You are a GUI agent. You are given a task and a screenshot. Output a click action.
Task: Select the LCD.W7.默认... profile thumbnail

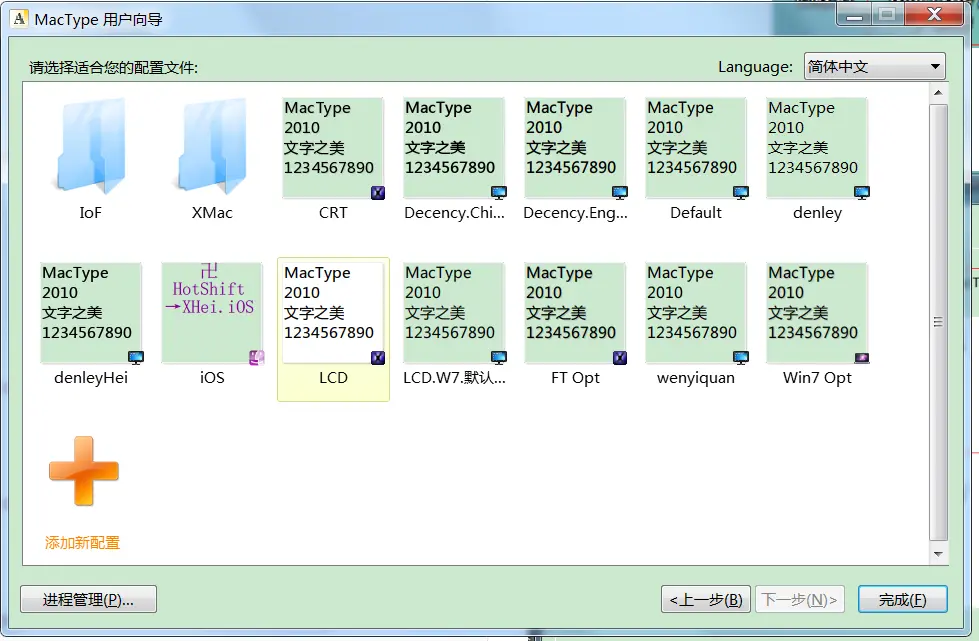[x=455, y=313]
